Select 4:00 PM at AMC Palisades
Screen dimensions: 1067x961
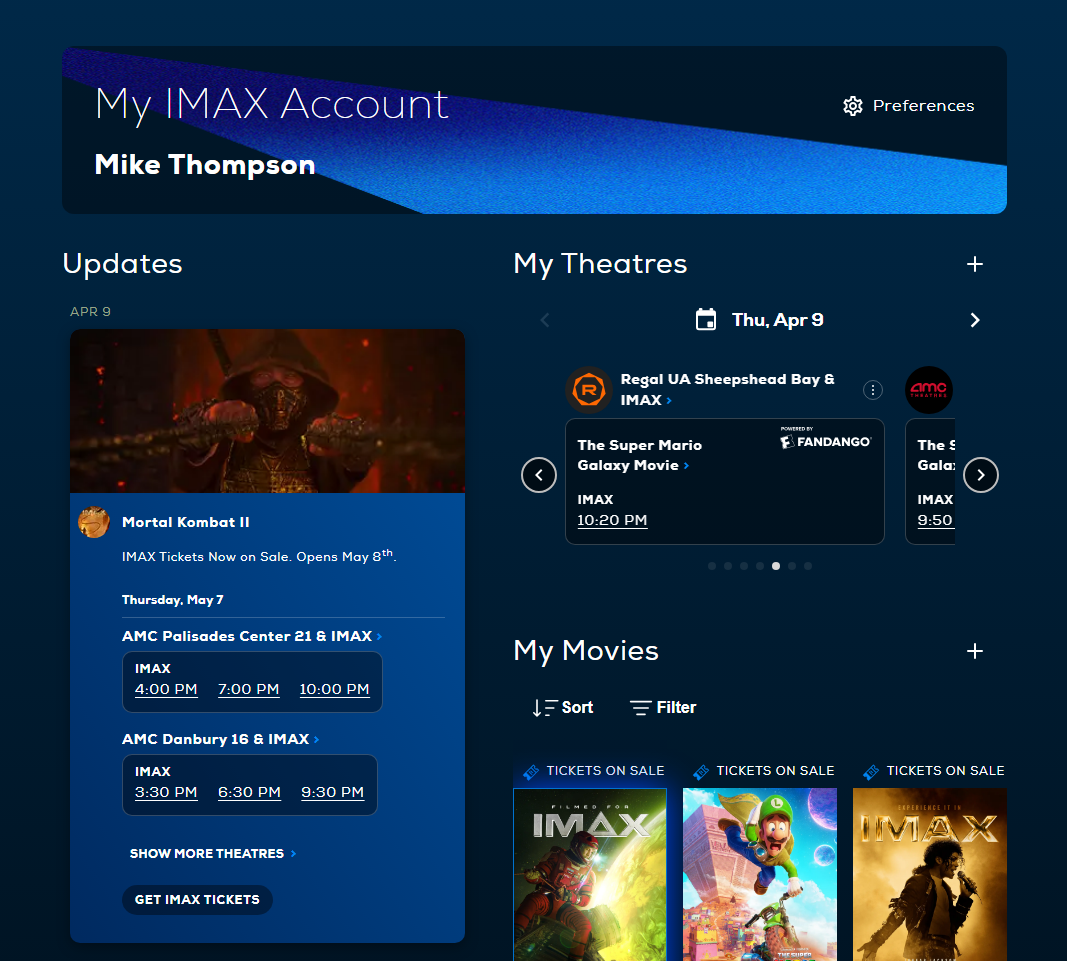pos(166,689)
